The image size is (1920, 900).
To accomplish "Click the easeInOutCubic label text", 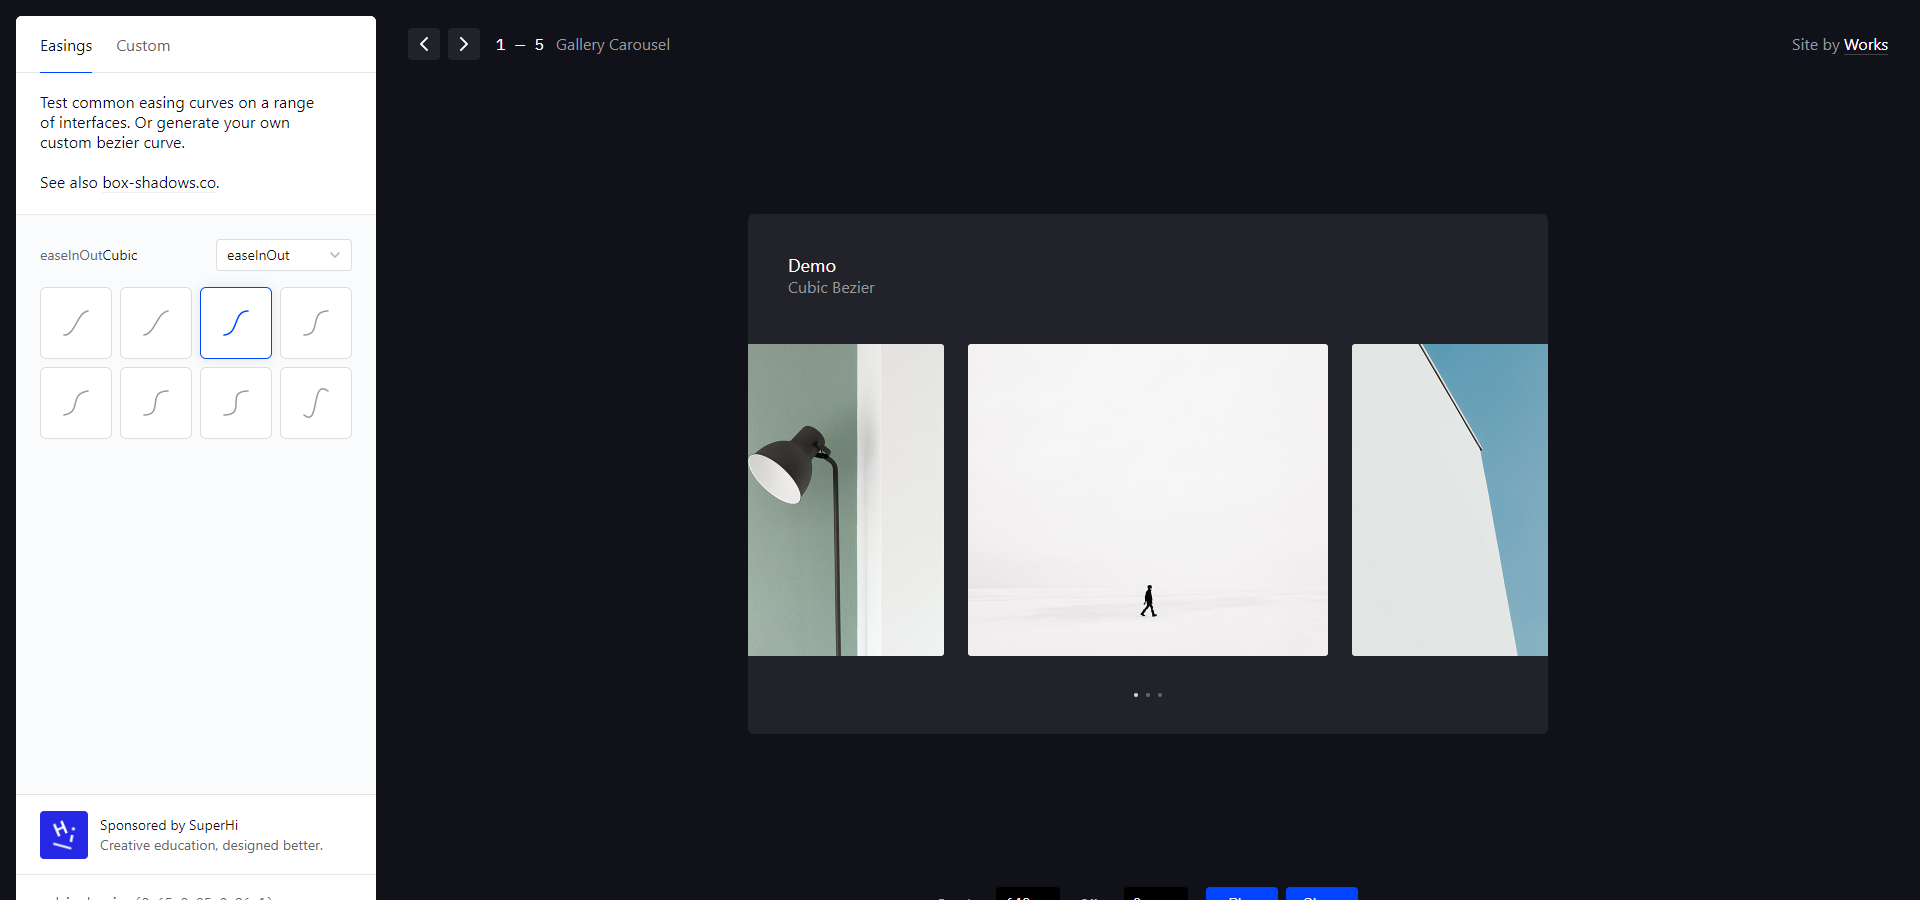I will pos(89,255).
